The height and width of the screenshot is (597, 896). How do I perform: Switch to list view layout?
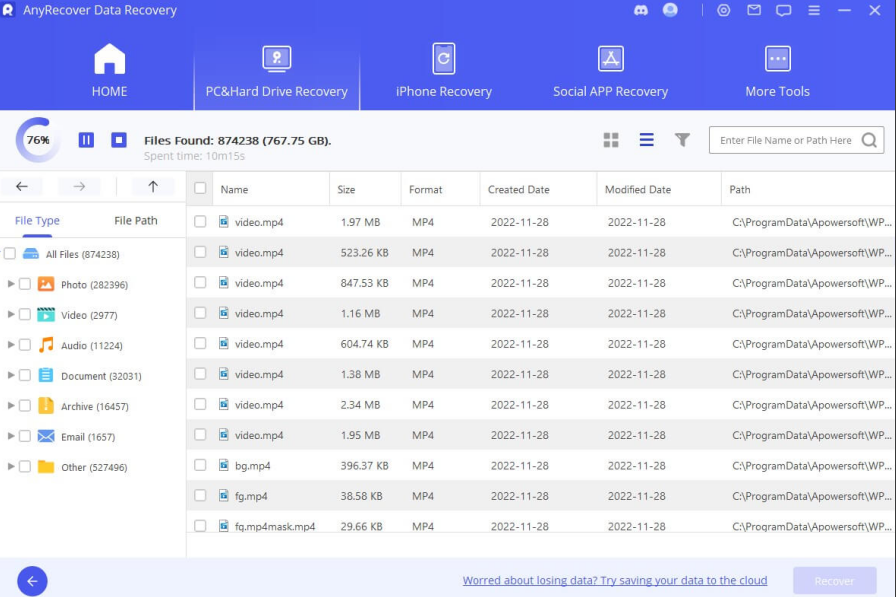click(x=648, y=140)
